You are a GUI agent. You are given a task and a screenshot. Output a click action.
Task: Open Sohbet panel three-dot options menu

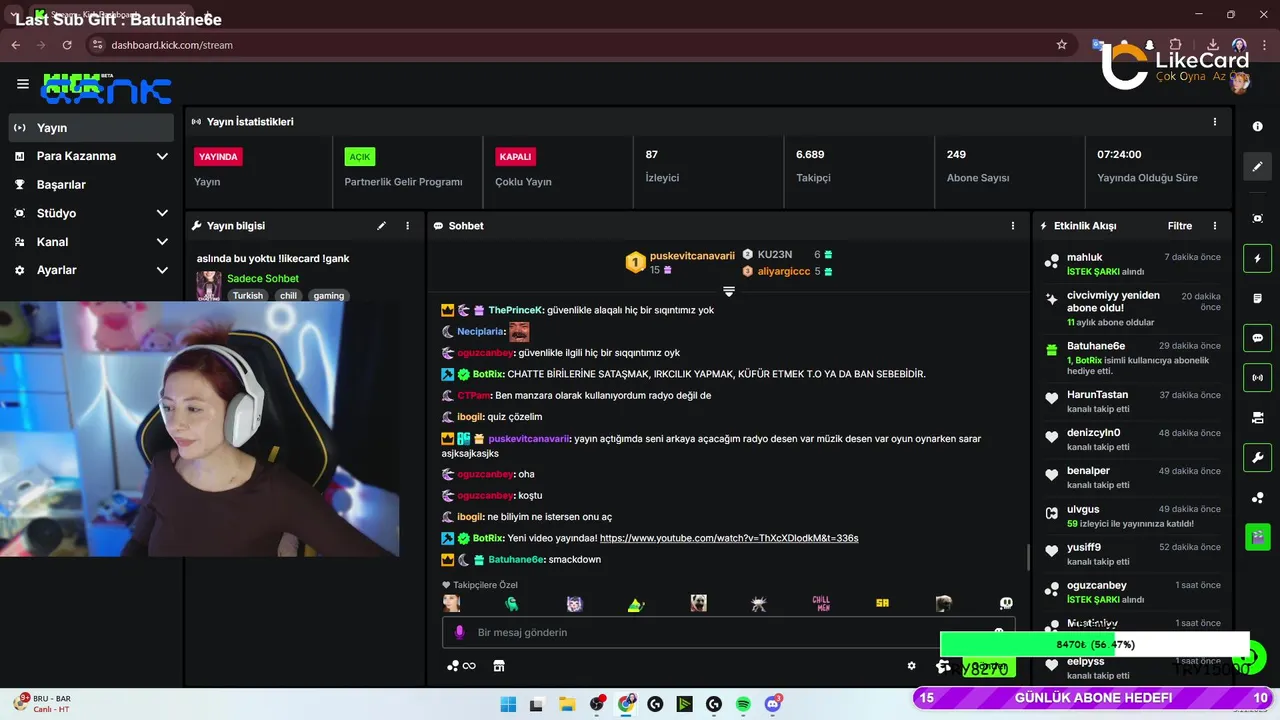tap(1012, 226)
